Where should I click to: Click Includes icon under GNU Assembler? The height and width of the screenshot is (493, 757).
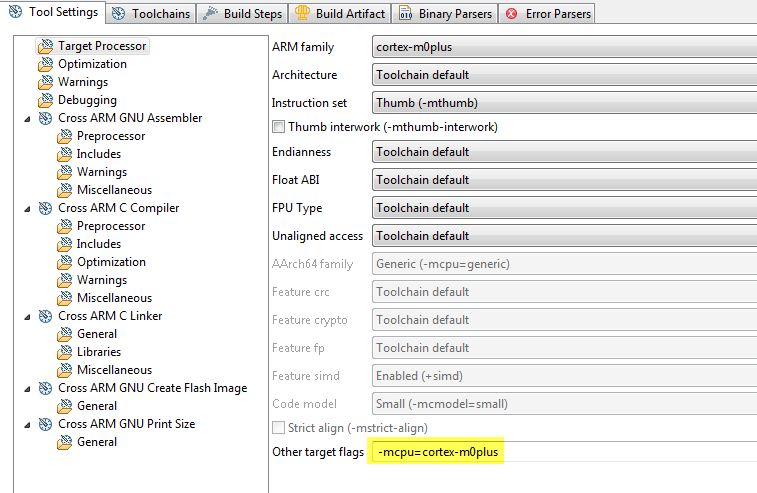pyautogui.click(x=65, y=154)
